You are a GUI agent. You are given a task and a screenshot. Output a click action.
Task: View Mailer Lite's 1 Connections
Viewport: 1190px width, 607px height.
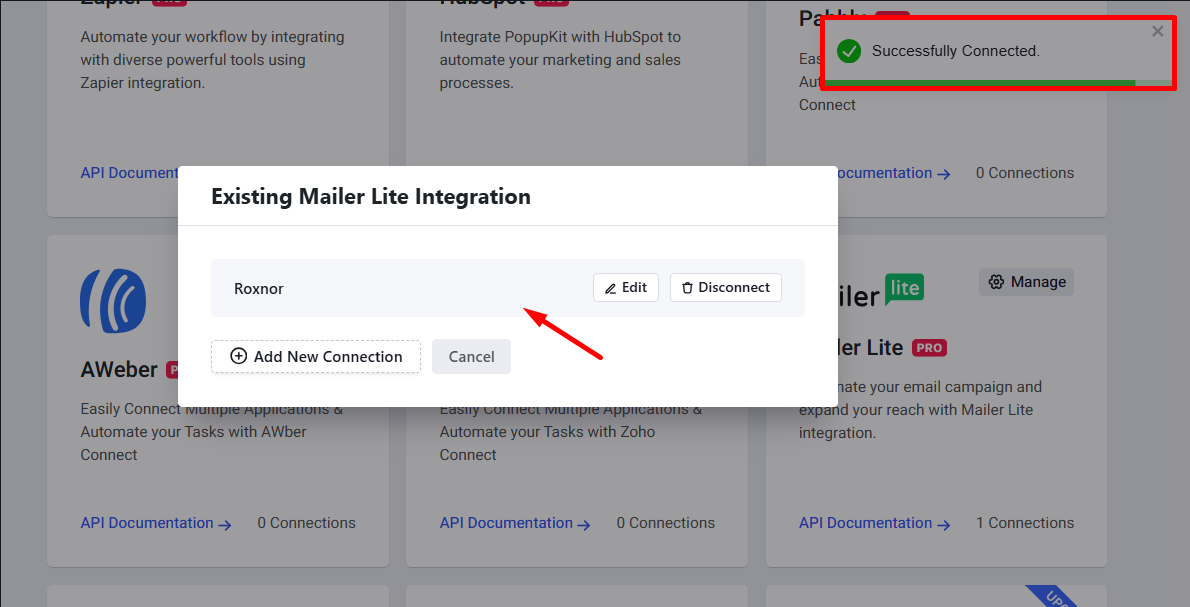click(1024, 522)
